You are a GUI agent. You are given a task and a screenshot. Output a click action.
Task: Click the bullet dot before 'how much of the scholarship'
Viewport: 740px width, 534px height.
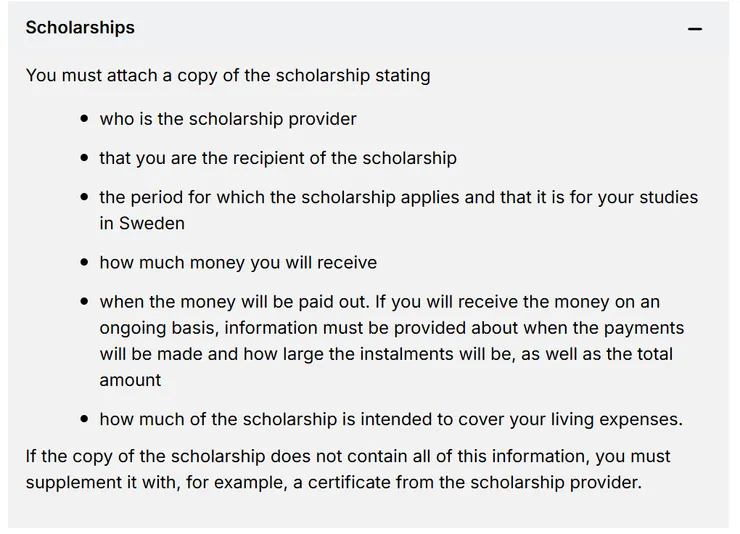tap(84, 419)
